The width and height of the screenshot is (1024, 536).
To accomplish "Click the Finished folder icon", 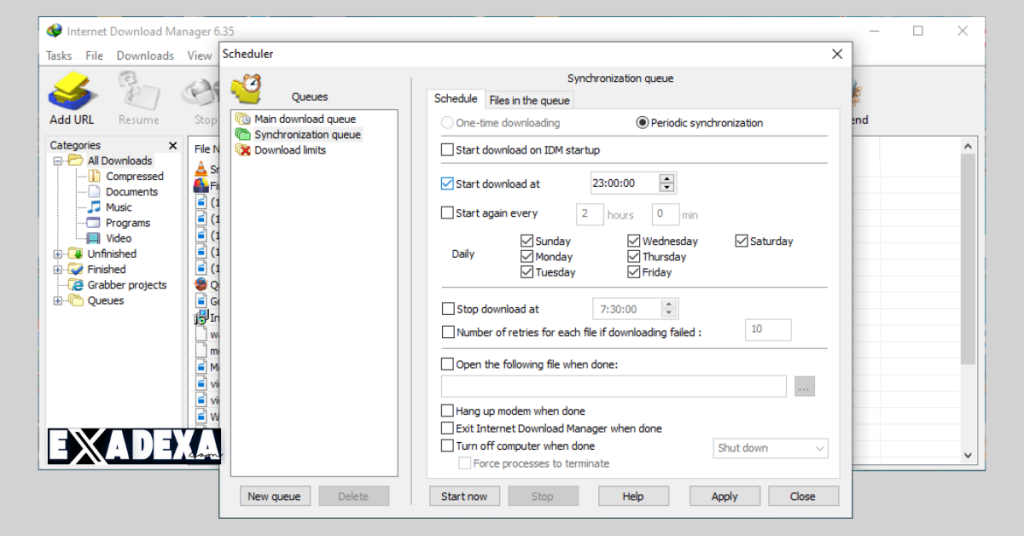I will [76, 269].
